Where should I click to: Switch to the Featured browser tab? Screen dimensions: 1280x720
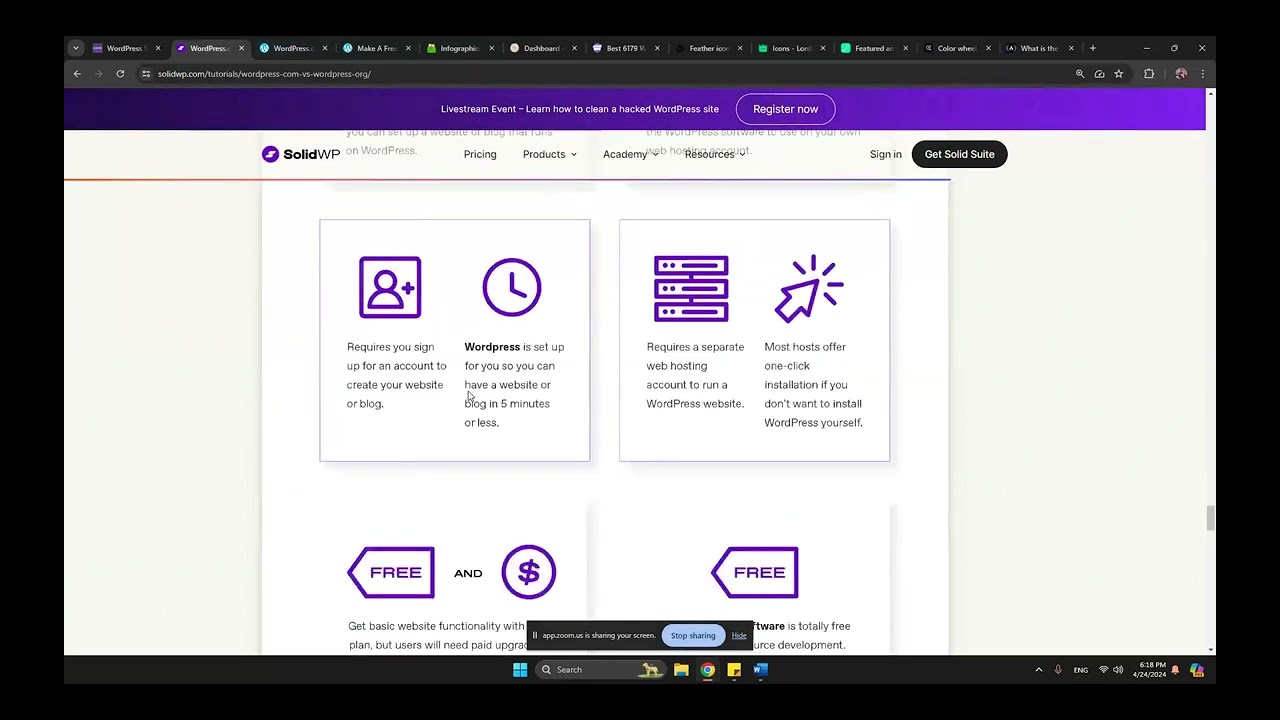(x=873, y=48)
